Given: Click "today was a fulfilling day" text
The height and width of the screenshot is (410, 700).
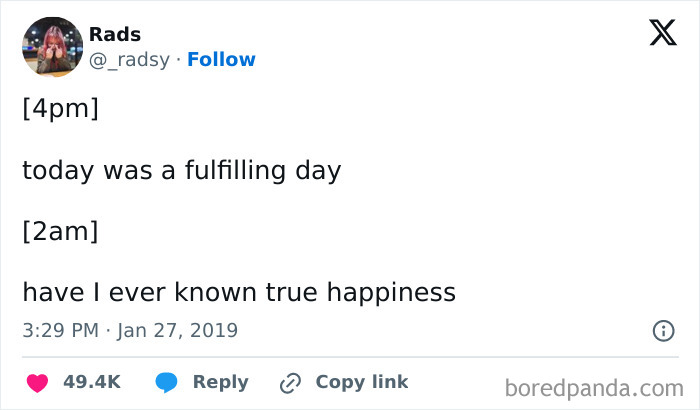Looking at the screenshot, I should (182, 171).
